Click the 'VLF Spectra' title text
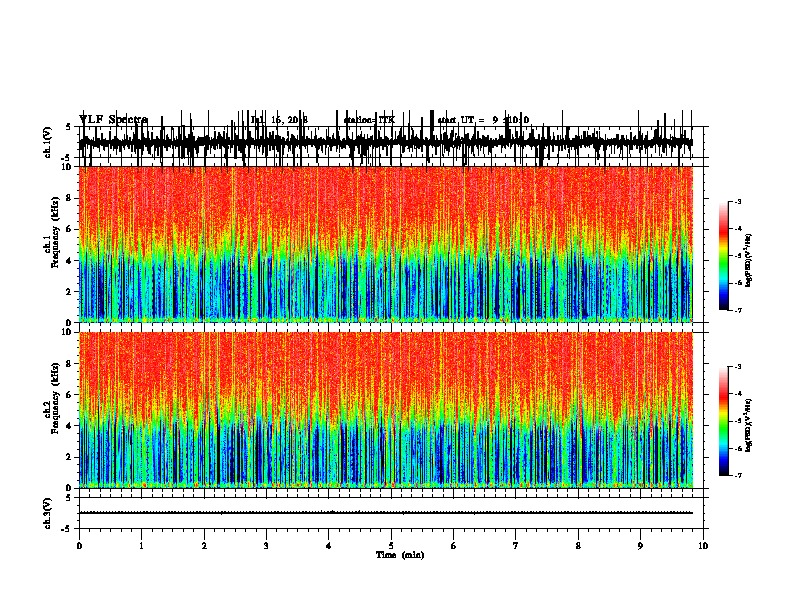 click(113, 120)
